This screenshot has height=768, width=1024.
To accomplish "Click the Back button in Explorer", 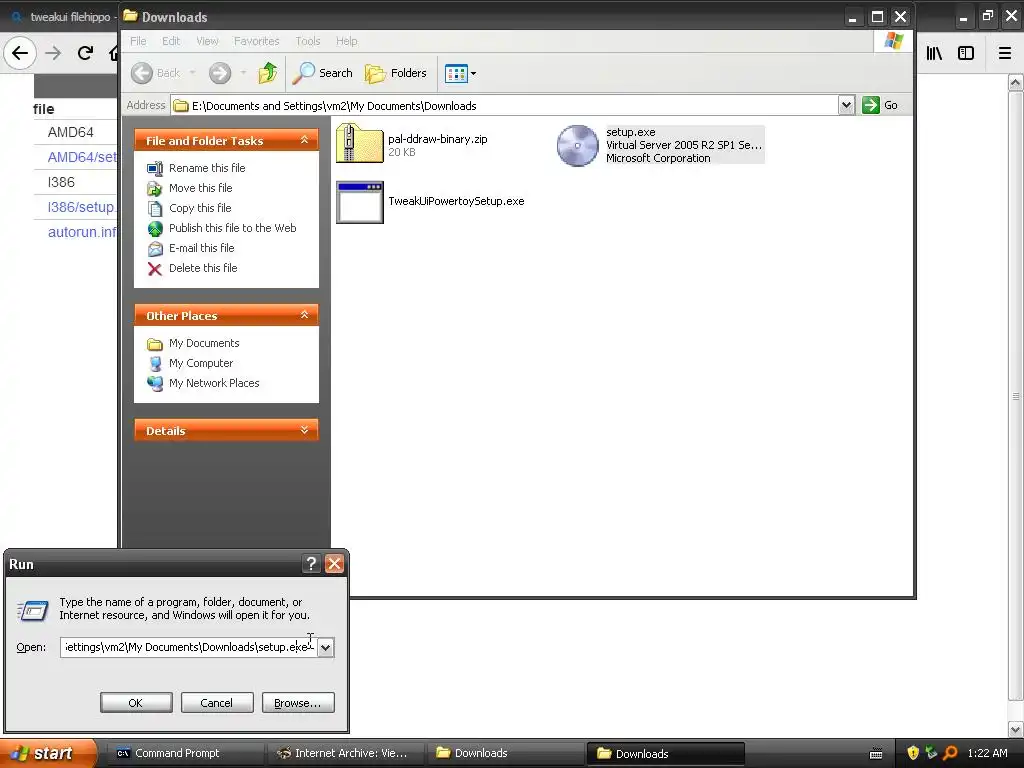I will coord(155,73).
